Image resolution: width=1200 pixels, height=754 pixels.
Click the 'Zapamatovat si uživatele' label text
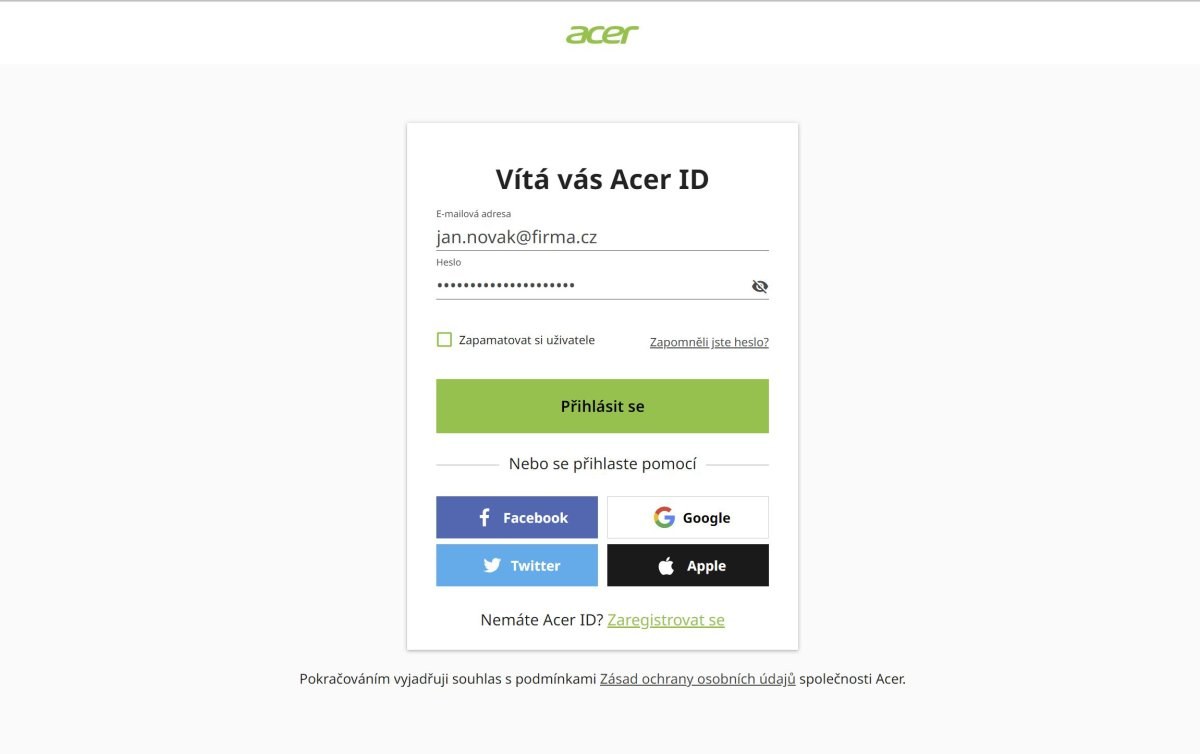526,340
